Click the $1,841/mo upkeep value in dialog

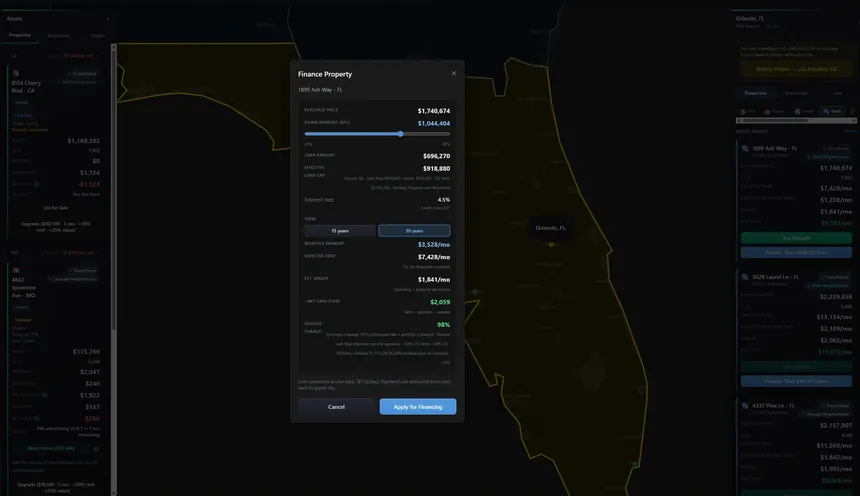point(434,280)
